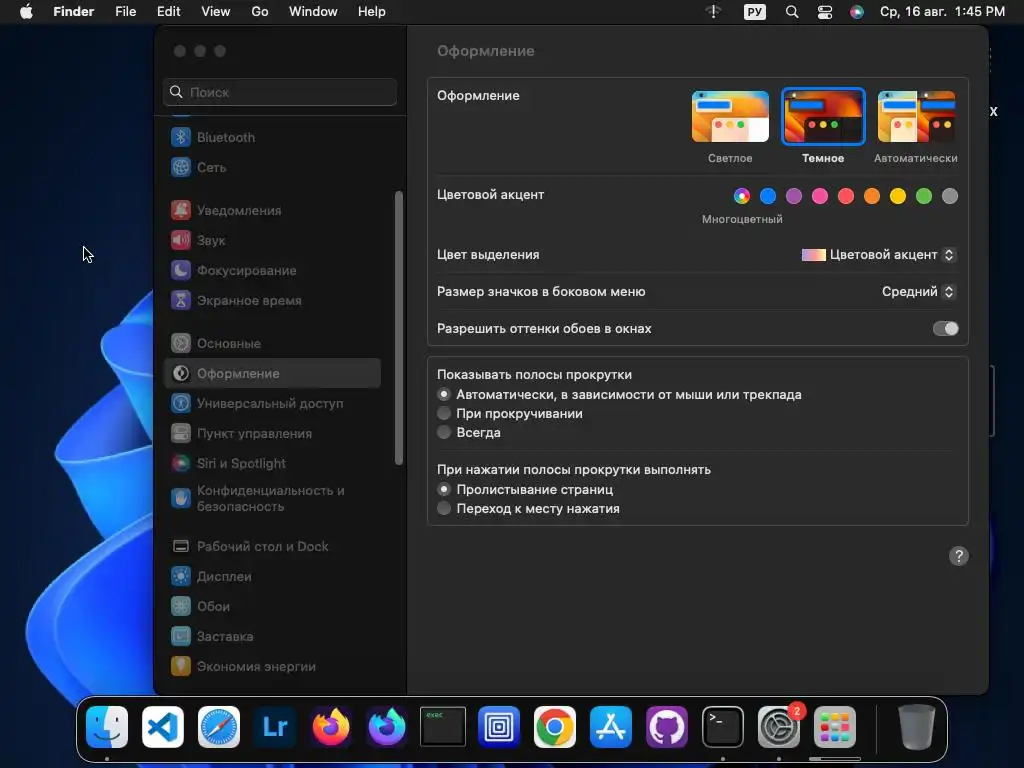Select pink accent color
Screen dimensions: 1024x768
click(820, 196)
